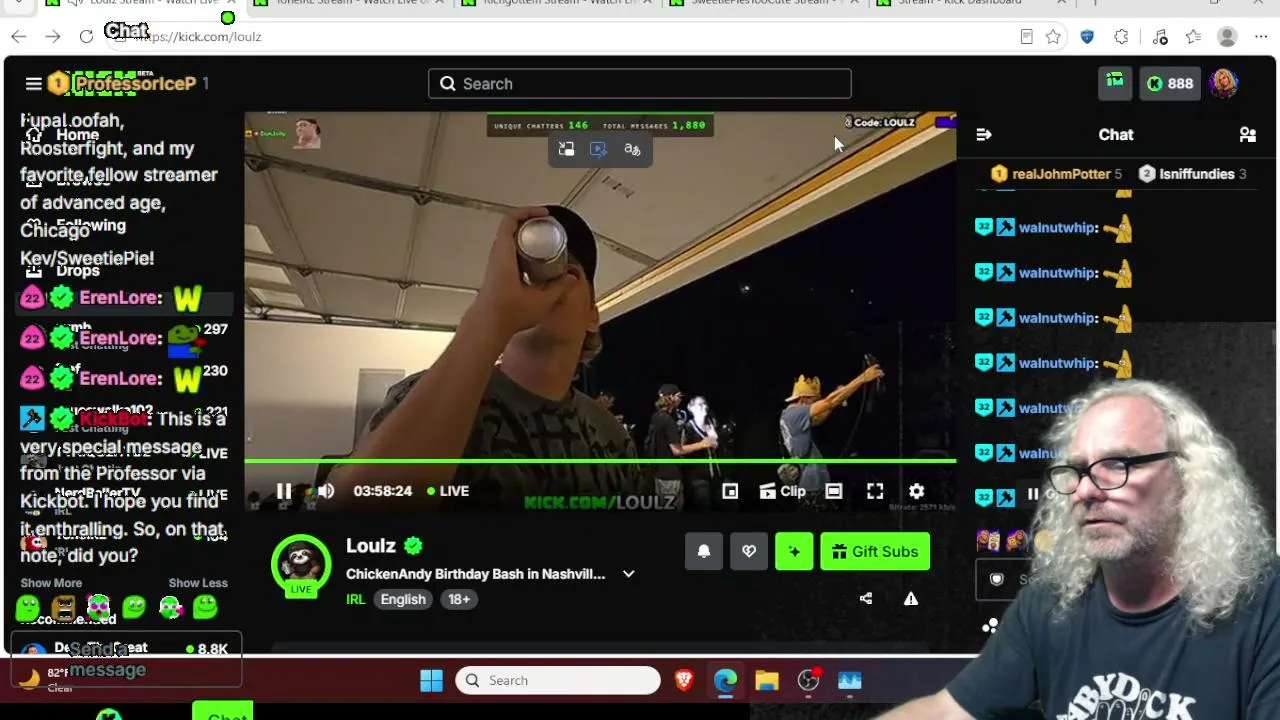Mute the stream volume speaker icon
The image size is (1280, 720).
click(x=326, y=491)
